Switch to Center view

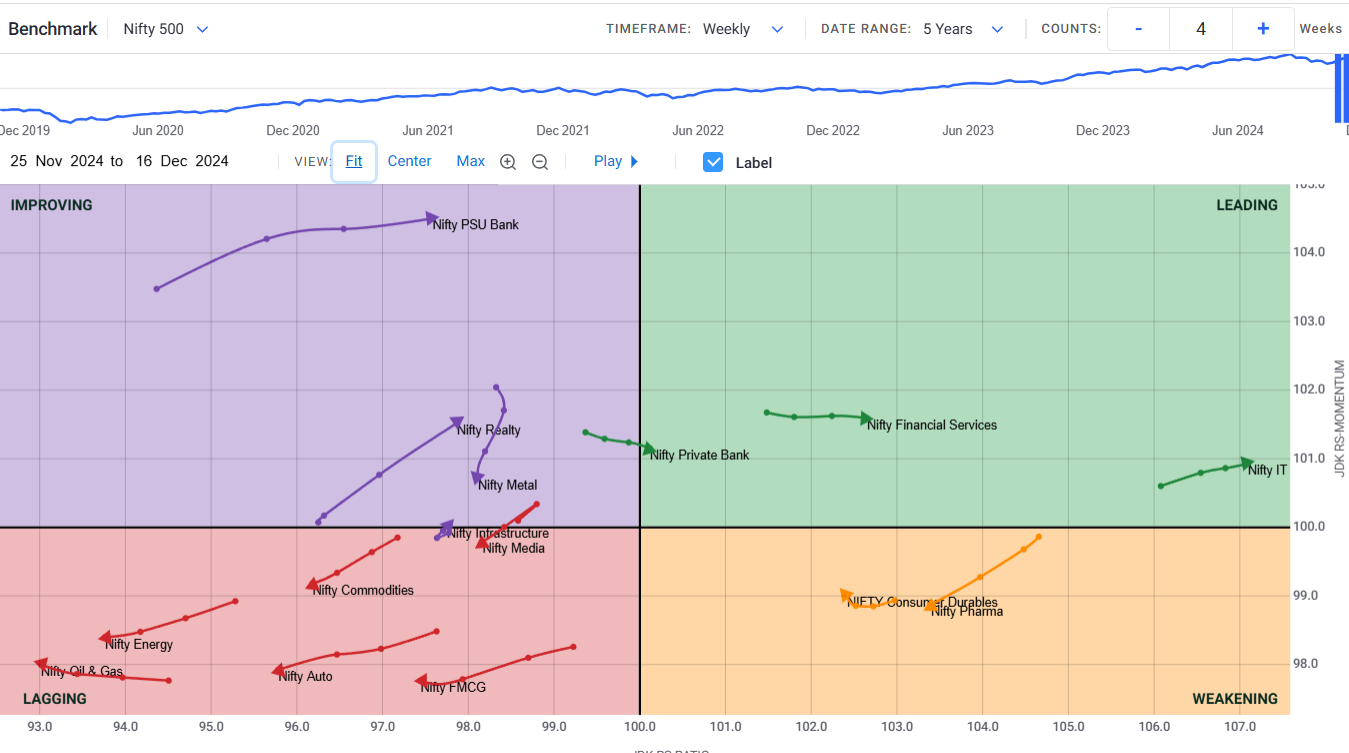pos(410,161)
